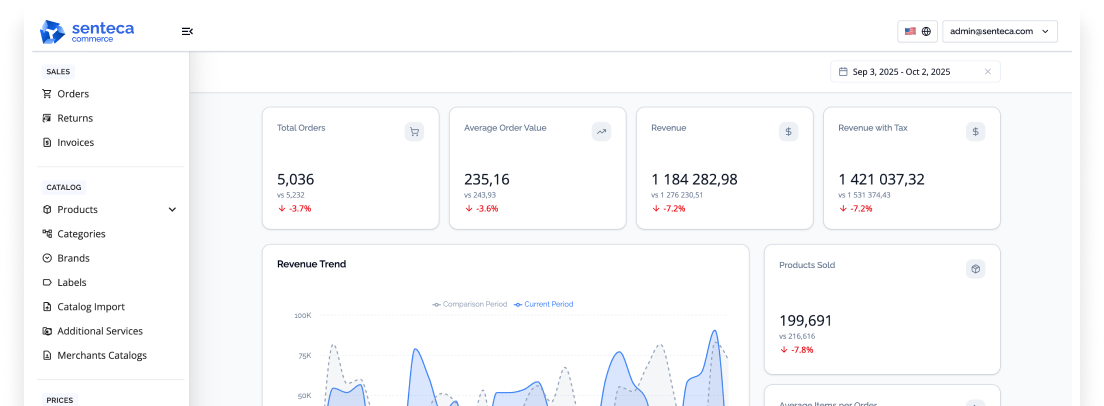Click the Sep 3 - Oct 2 date field
This screenshot has width=1104, height=406.
coord(915,72)
